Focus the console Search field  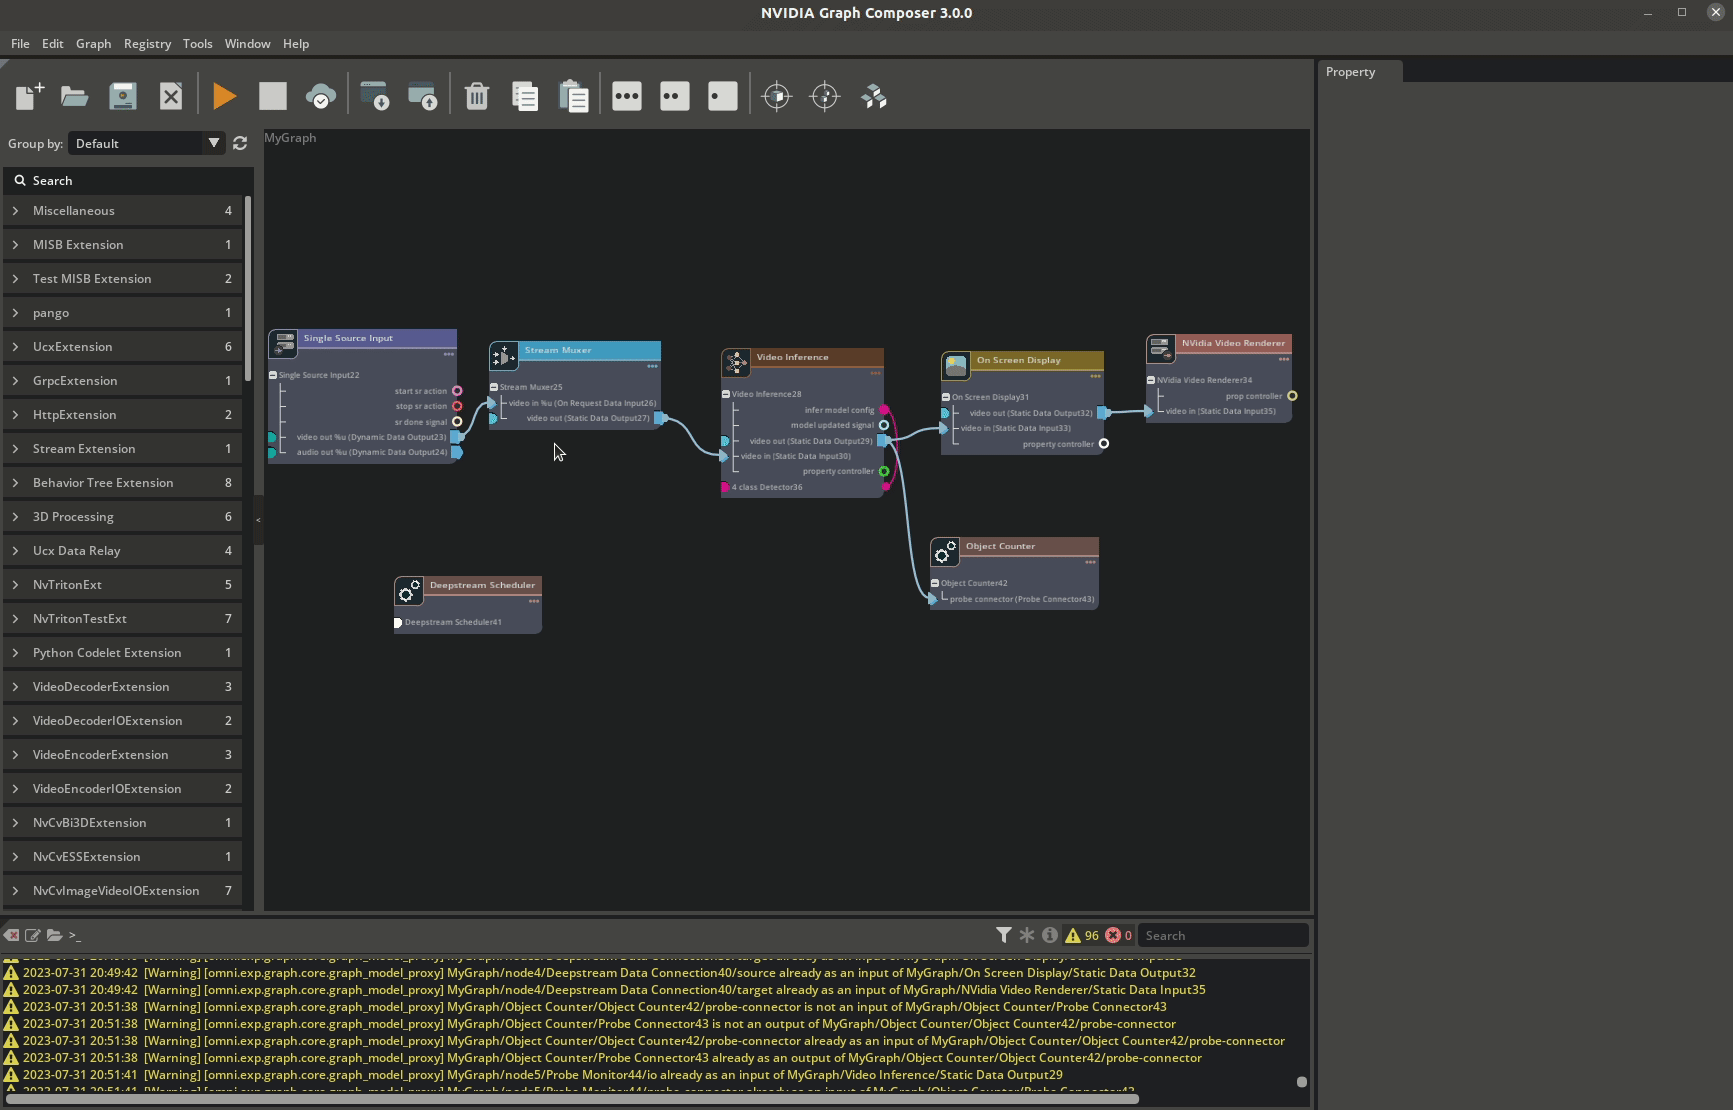point(1223,935)
